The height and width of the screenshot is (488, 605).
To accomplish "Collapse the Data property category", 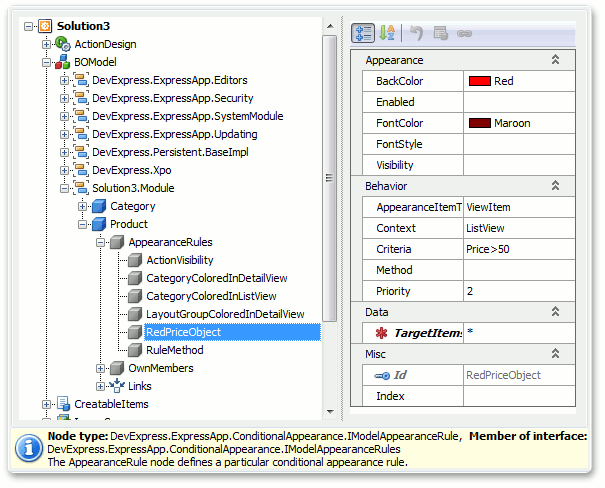I will [x=555, y=311].
